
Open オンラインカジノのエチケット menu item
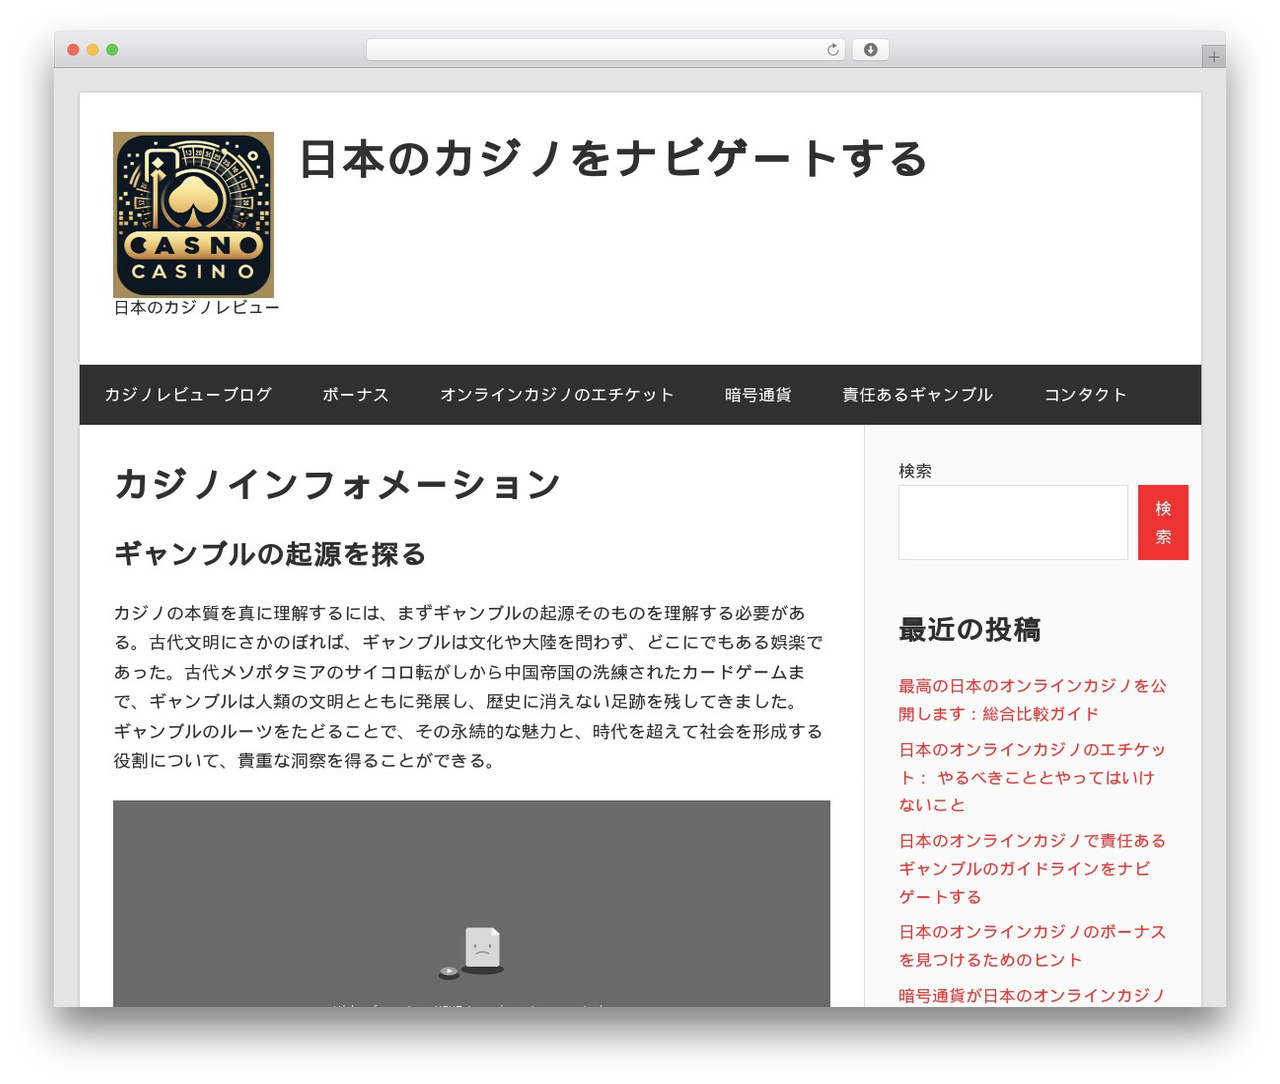click(557, 395)
